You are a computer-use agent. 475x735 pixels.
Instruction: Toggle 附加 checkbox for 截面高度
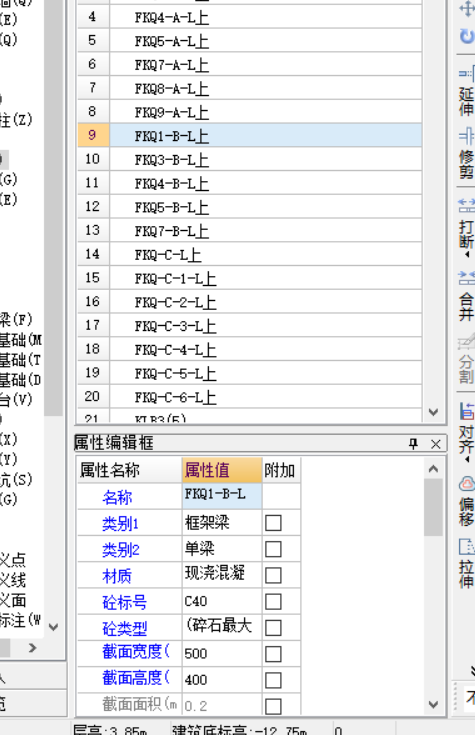pos(273,680)
